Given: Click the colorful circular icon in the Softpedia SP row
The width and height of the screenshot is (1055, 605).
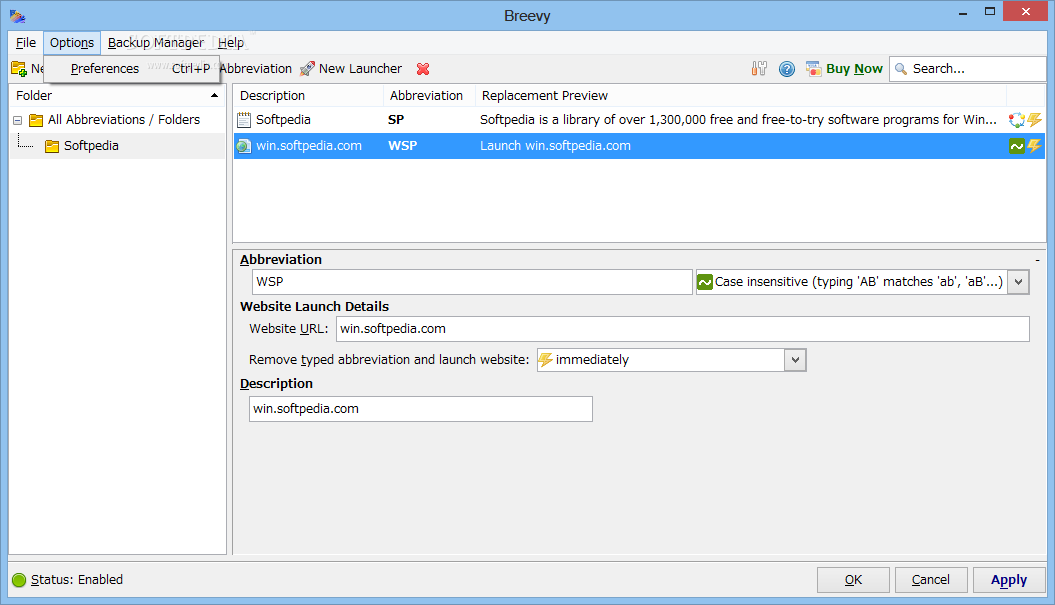Looking at the screenshot, I should [1017, 120].
